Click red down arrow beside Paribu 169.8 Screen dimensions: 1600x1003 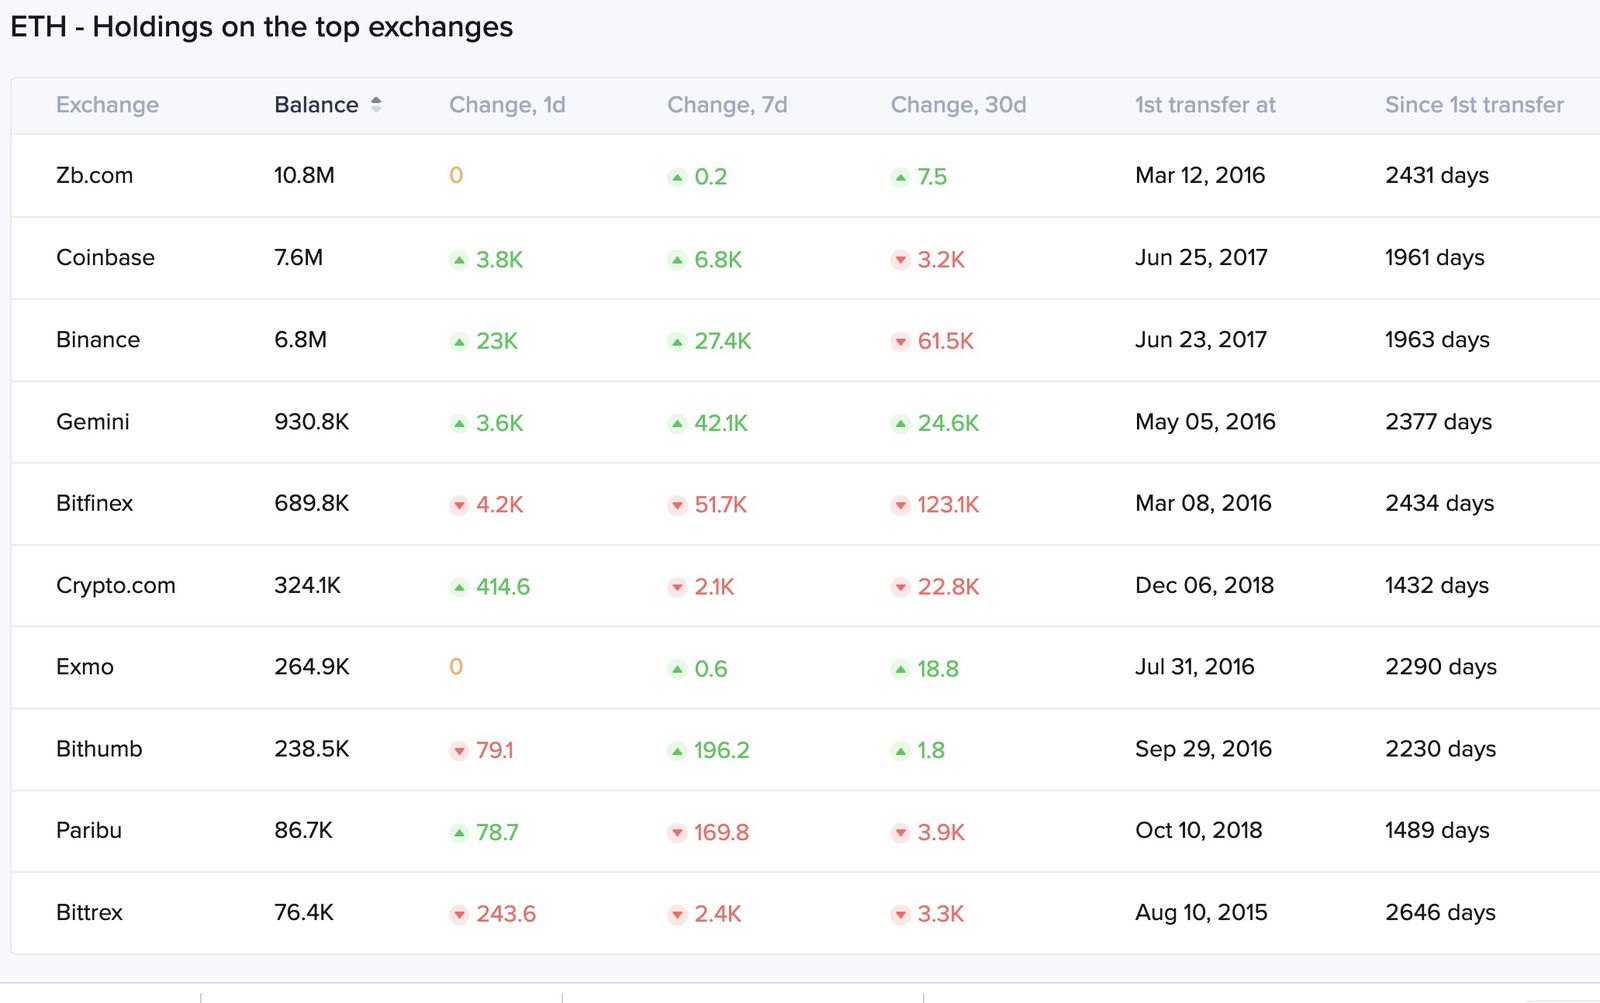(677, 833)
